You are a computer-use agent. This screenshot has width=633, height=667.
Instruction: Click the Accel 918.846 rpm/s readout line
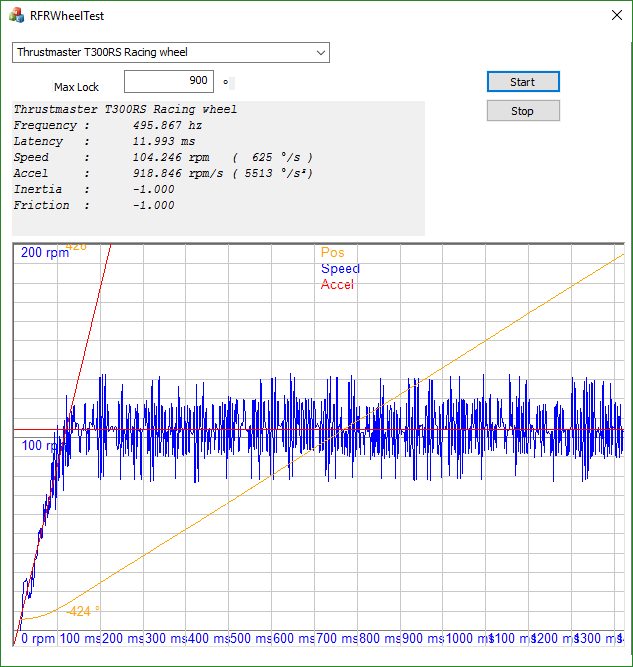160,174
